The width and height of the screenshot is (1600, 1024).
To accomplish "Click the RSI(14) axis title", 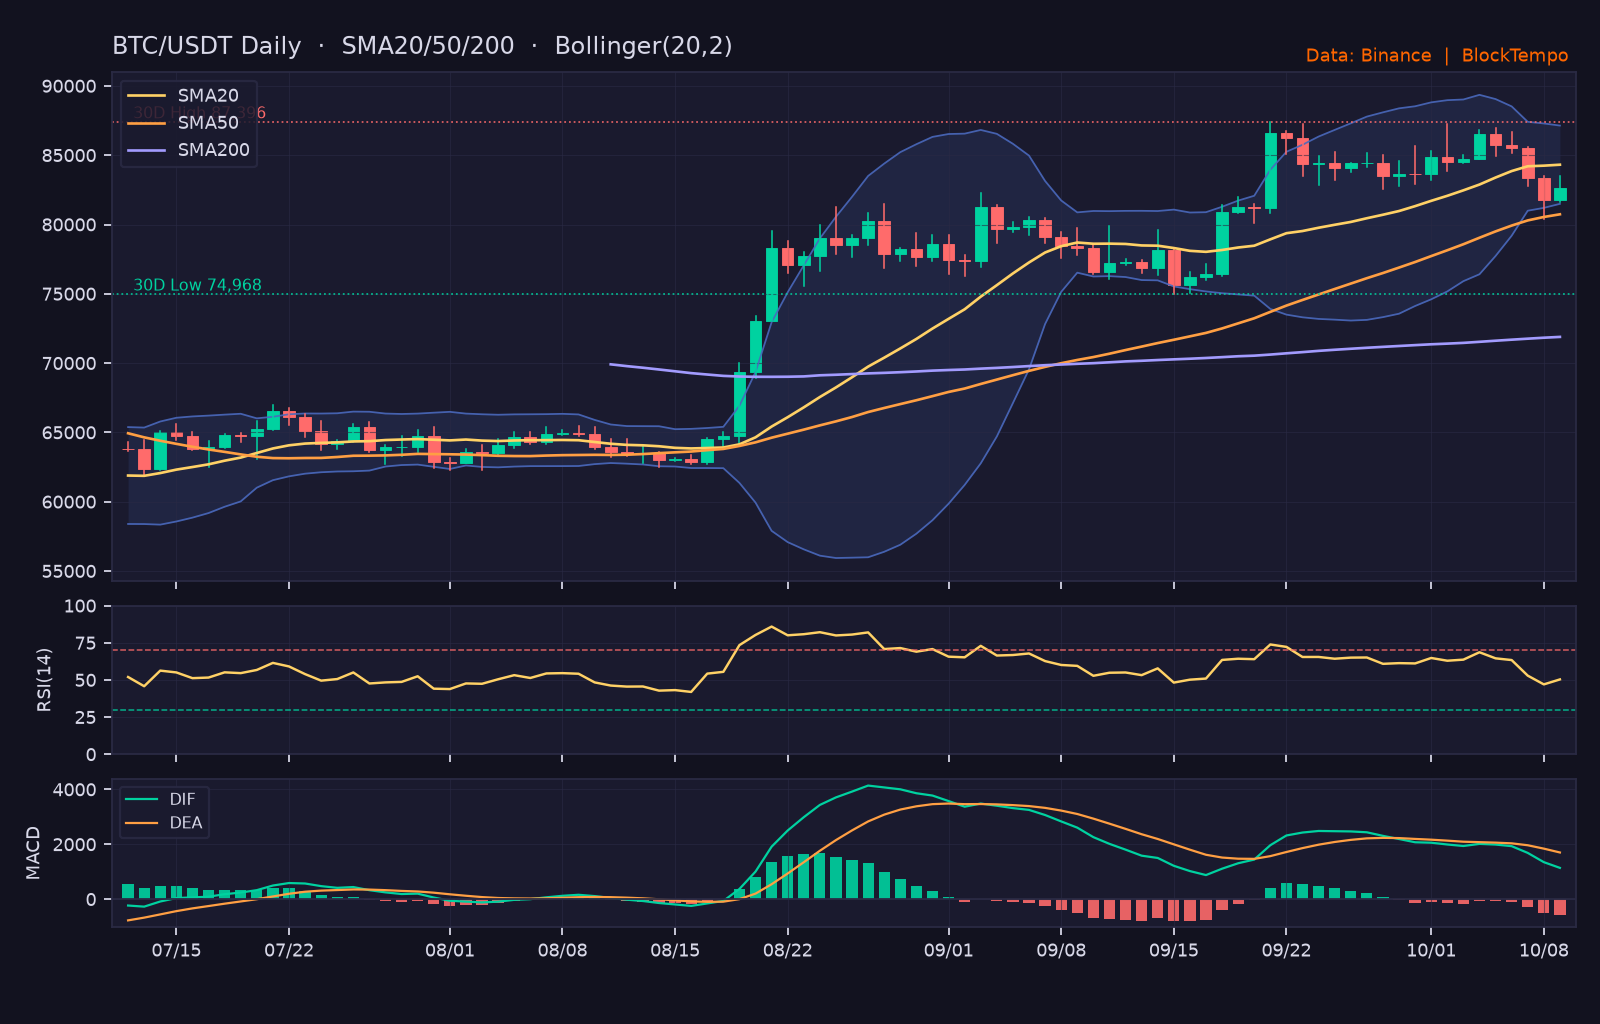I will pos(44,680).
